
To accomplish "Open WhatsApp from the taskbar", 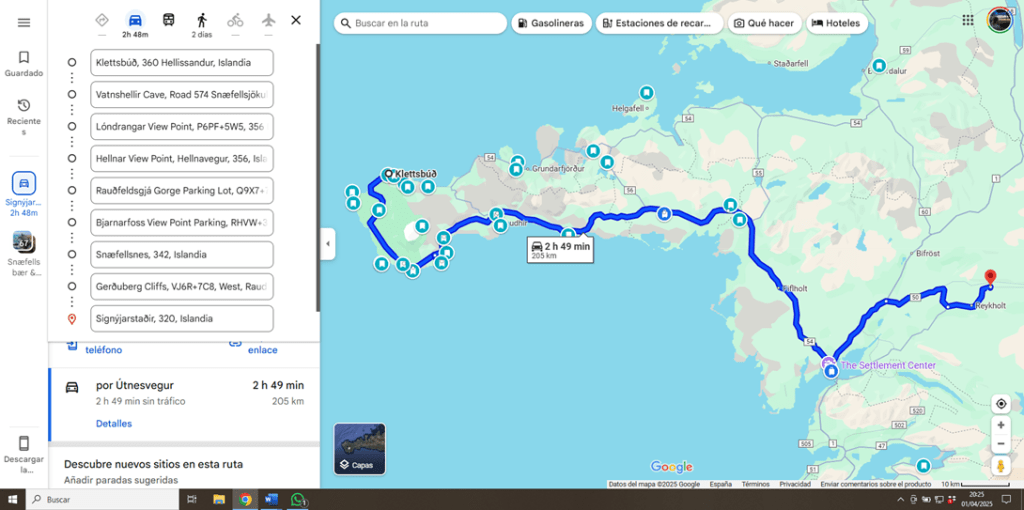I will pos(297,499).
